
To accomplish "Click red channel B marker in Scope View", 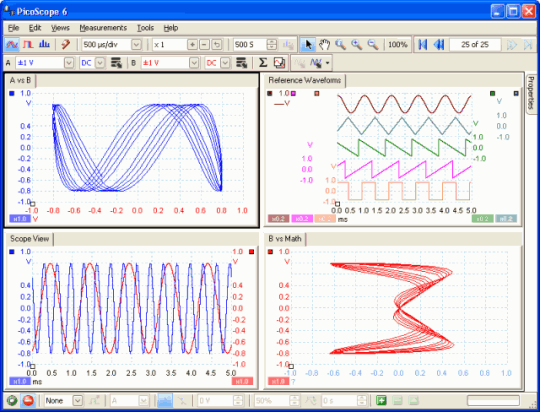I will click(x=251, y=252).
